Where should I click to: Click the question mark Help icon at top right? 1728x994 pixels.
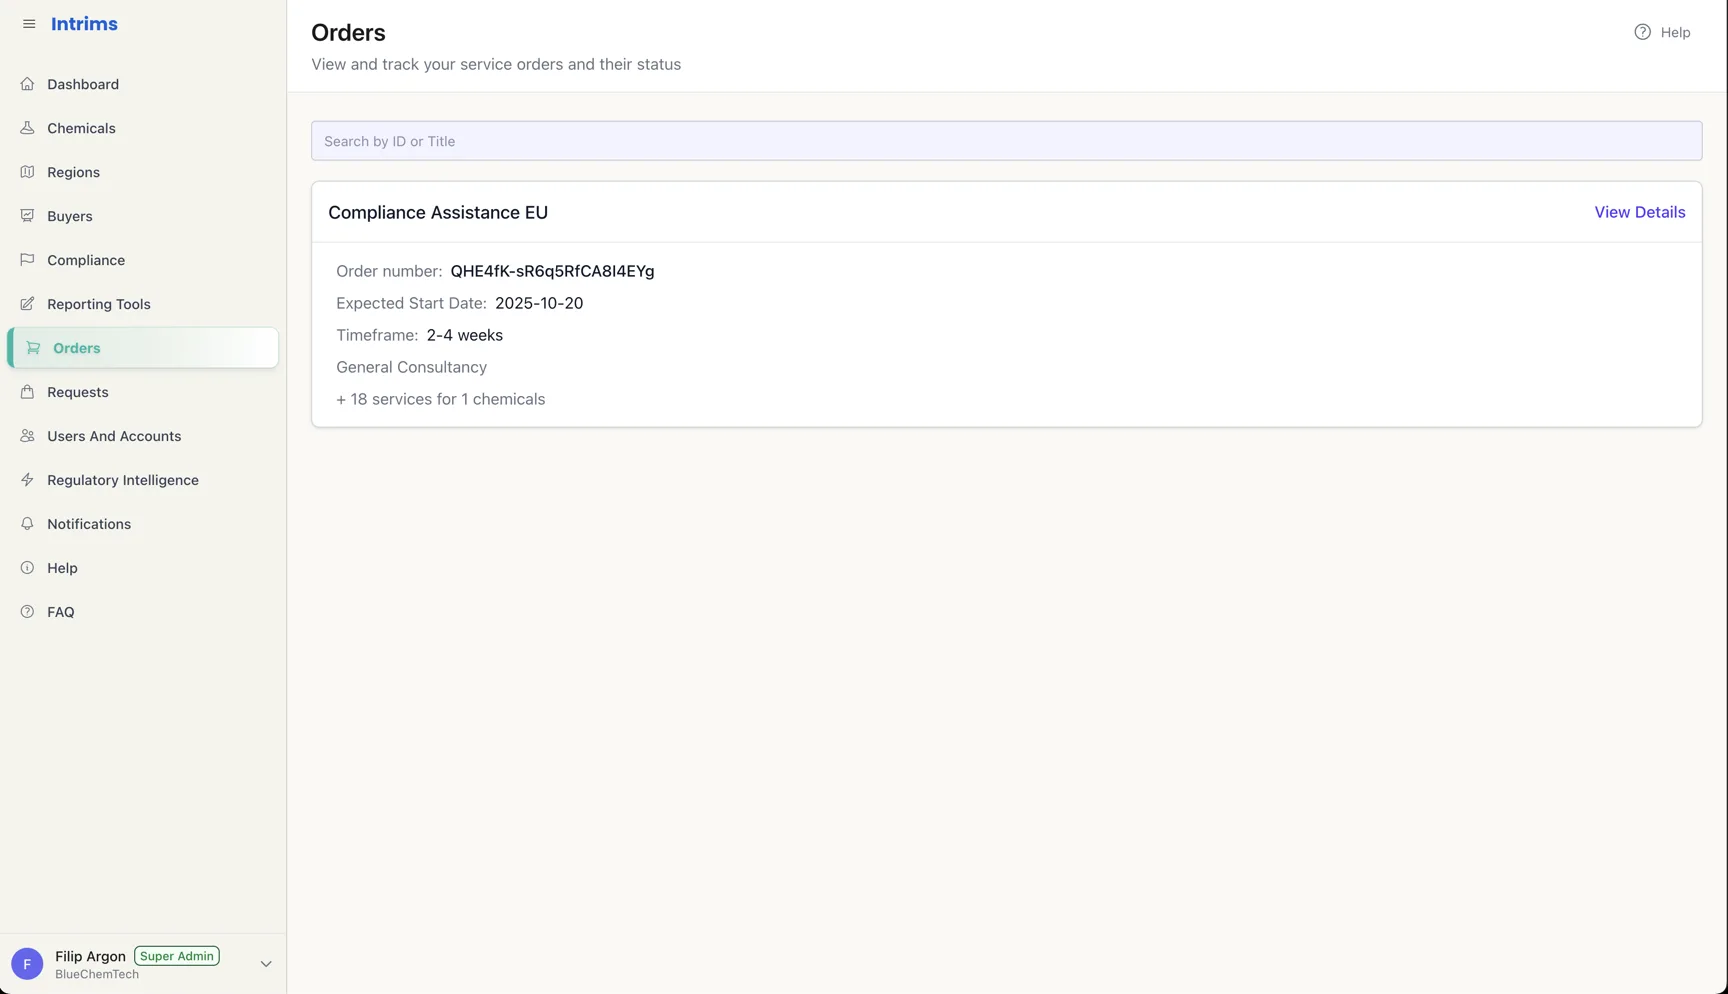coord(1642,32)
